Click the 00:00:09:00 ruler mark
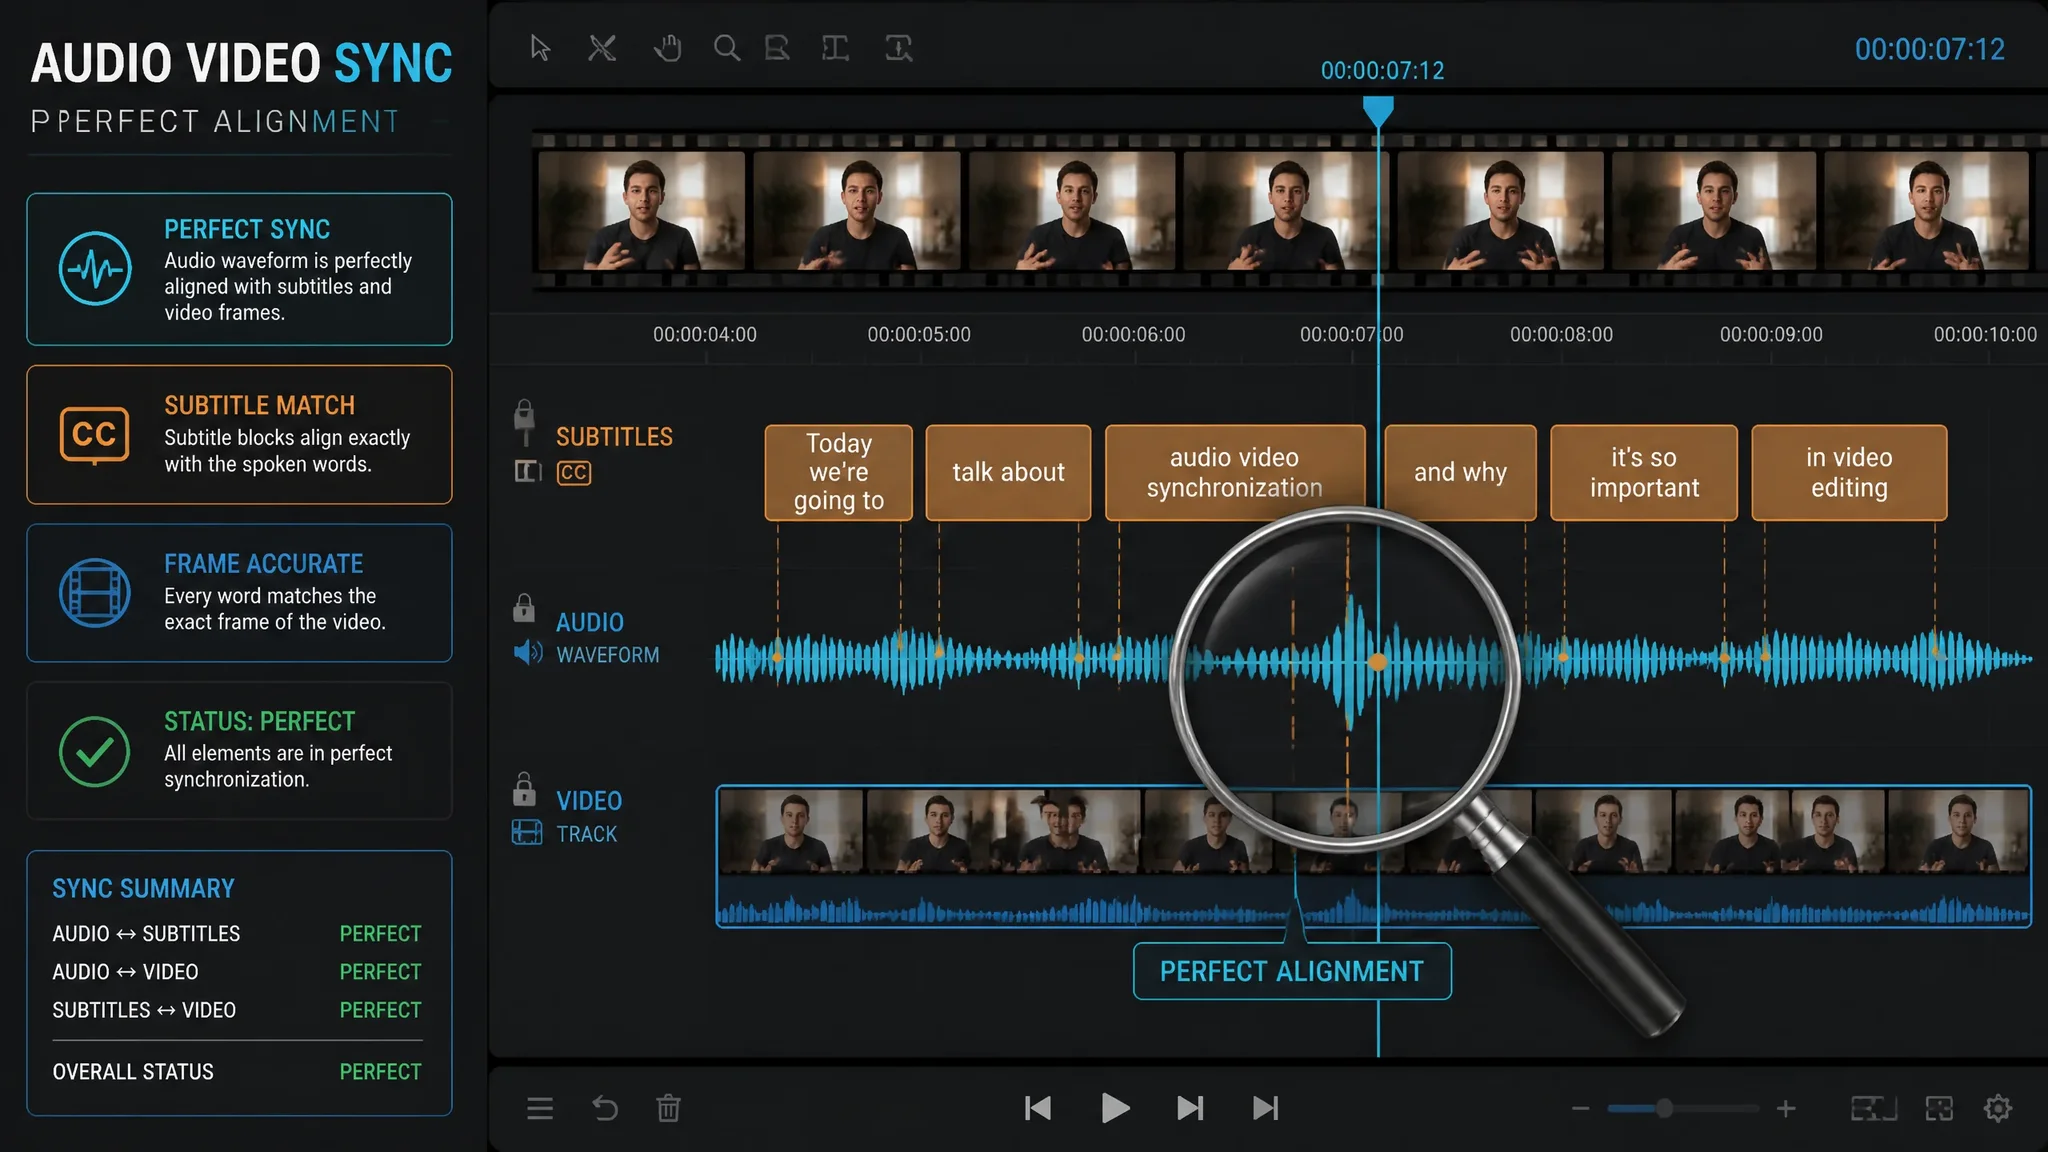 [x=1771, y=335]
